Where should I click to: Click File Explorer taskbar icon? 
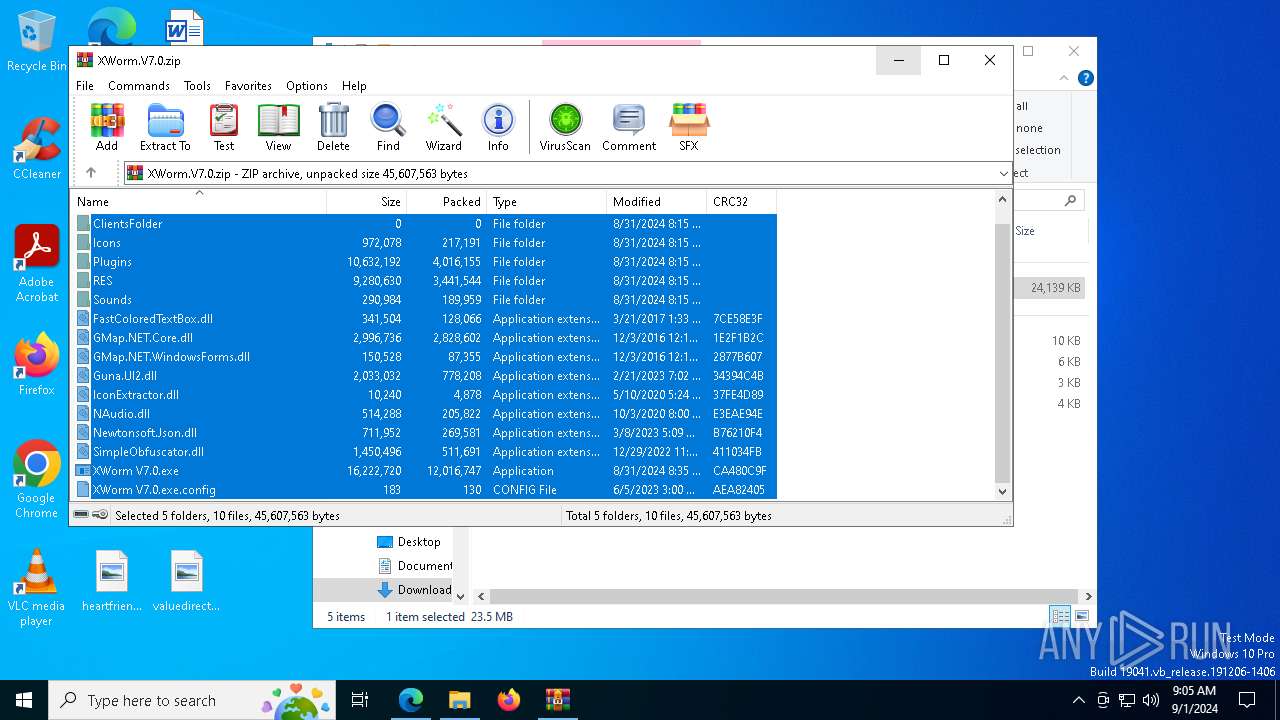tap(459, 700)
